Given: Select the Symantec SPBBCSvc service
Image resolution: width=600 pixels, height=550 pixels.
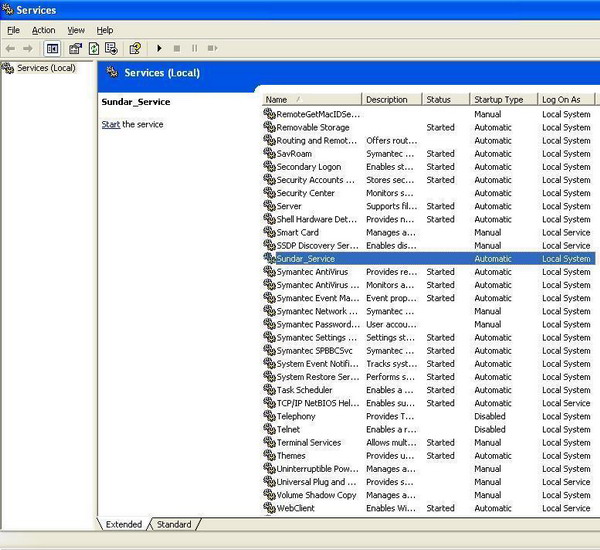Looking at the screenshot, I should coord(429,350).
